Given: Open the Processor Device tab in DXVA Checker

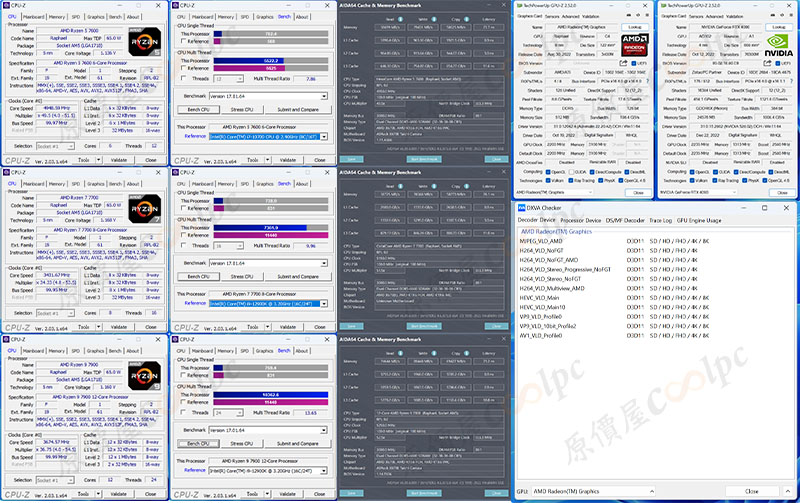Looking at the screenshot, I should 581,220.
